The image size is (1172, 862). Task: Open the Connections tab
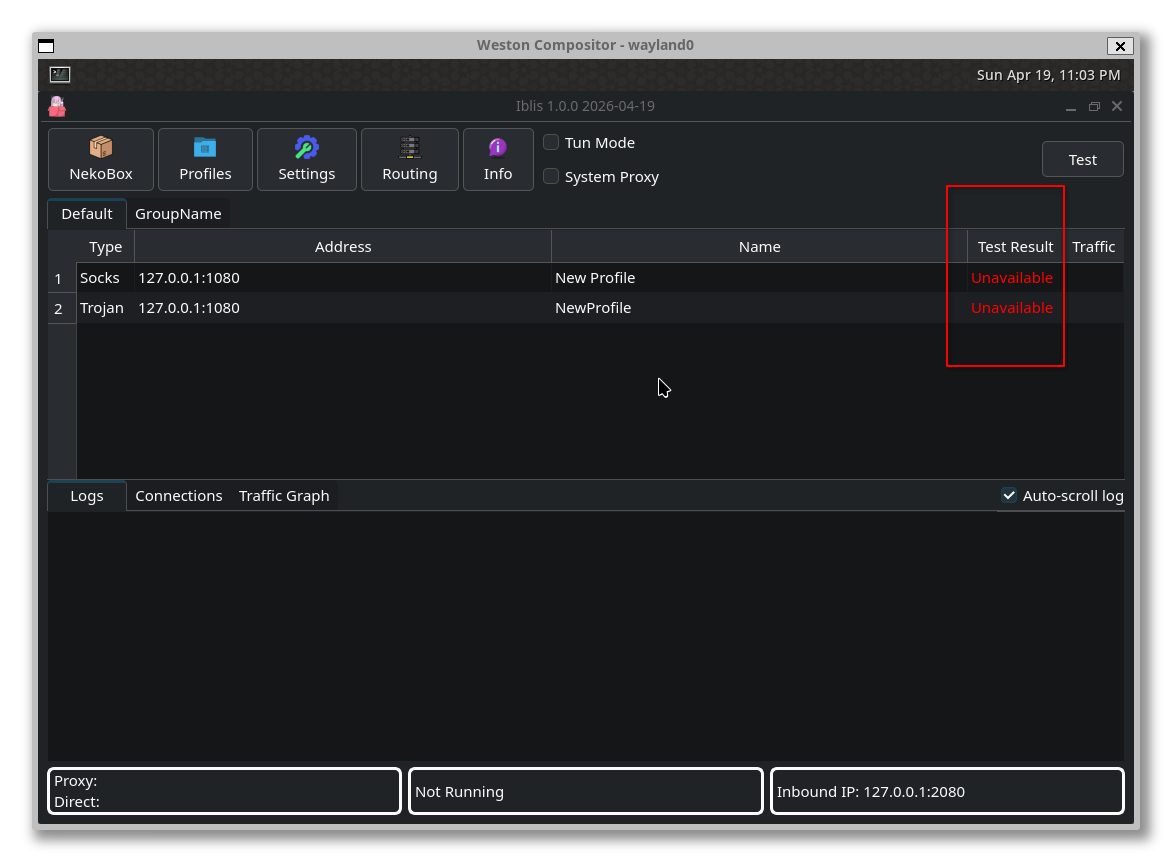coord(179,496)
